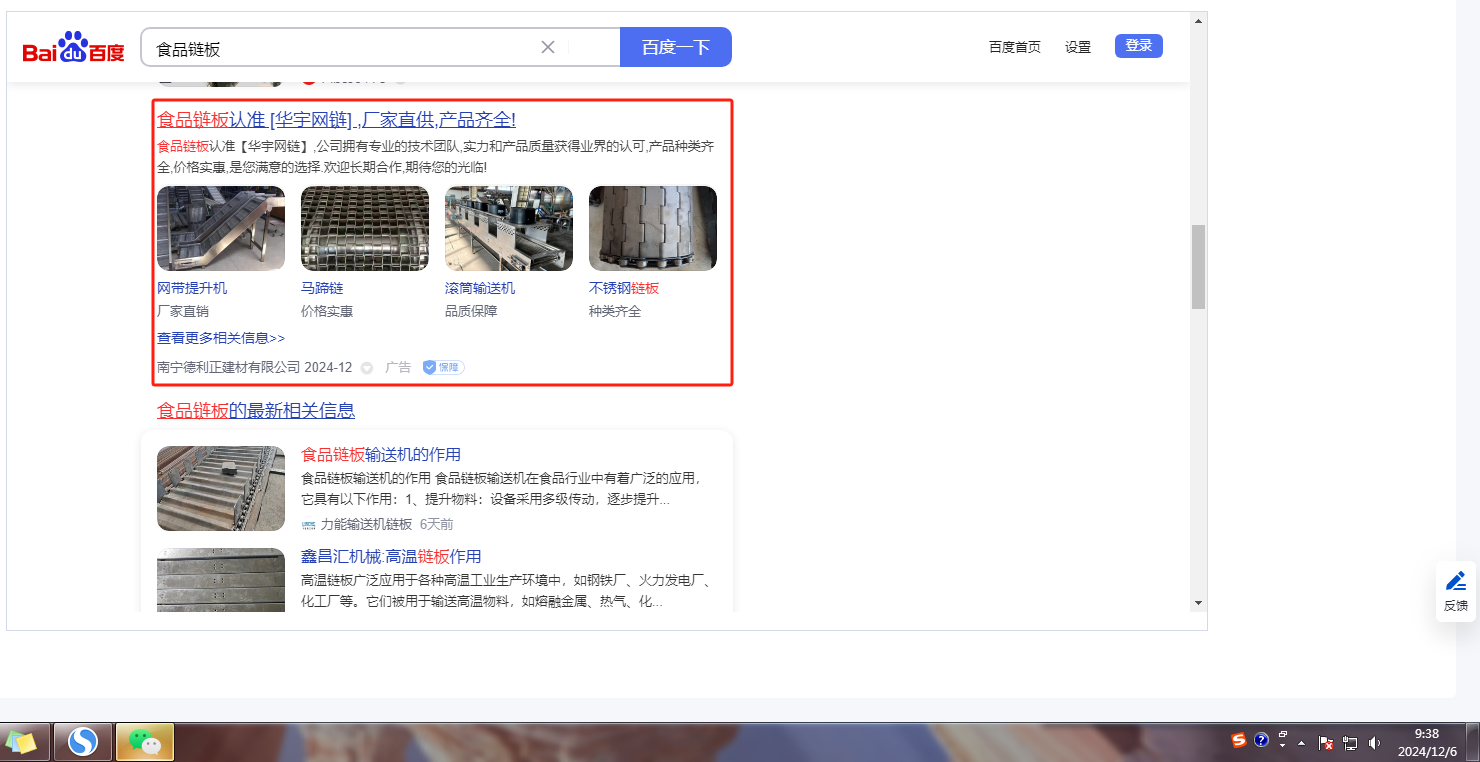Click the network connection tray icon
This screenshot has width=1480, height=762.
tap(1350, 743)
